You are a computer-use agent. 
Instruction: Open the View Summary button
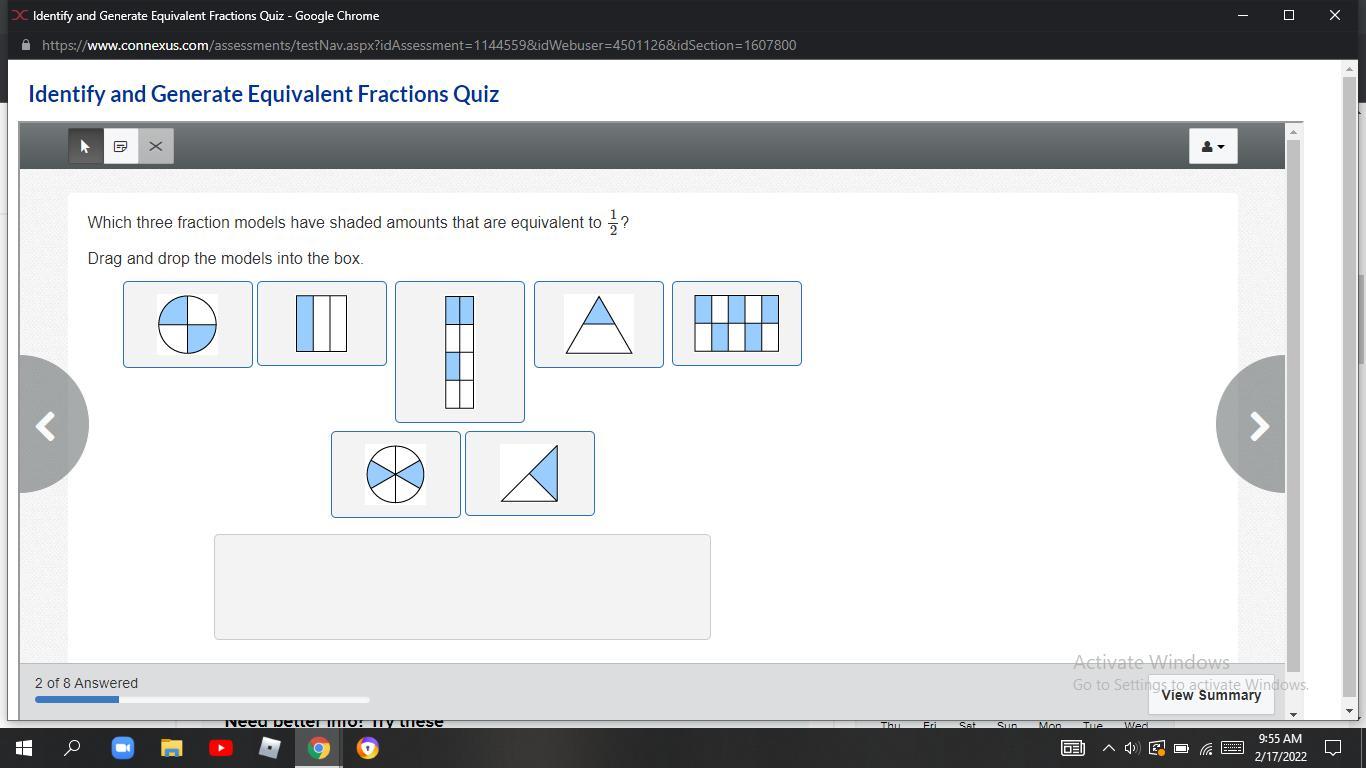coord(1211,695)
